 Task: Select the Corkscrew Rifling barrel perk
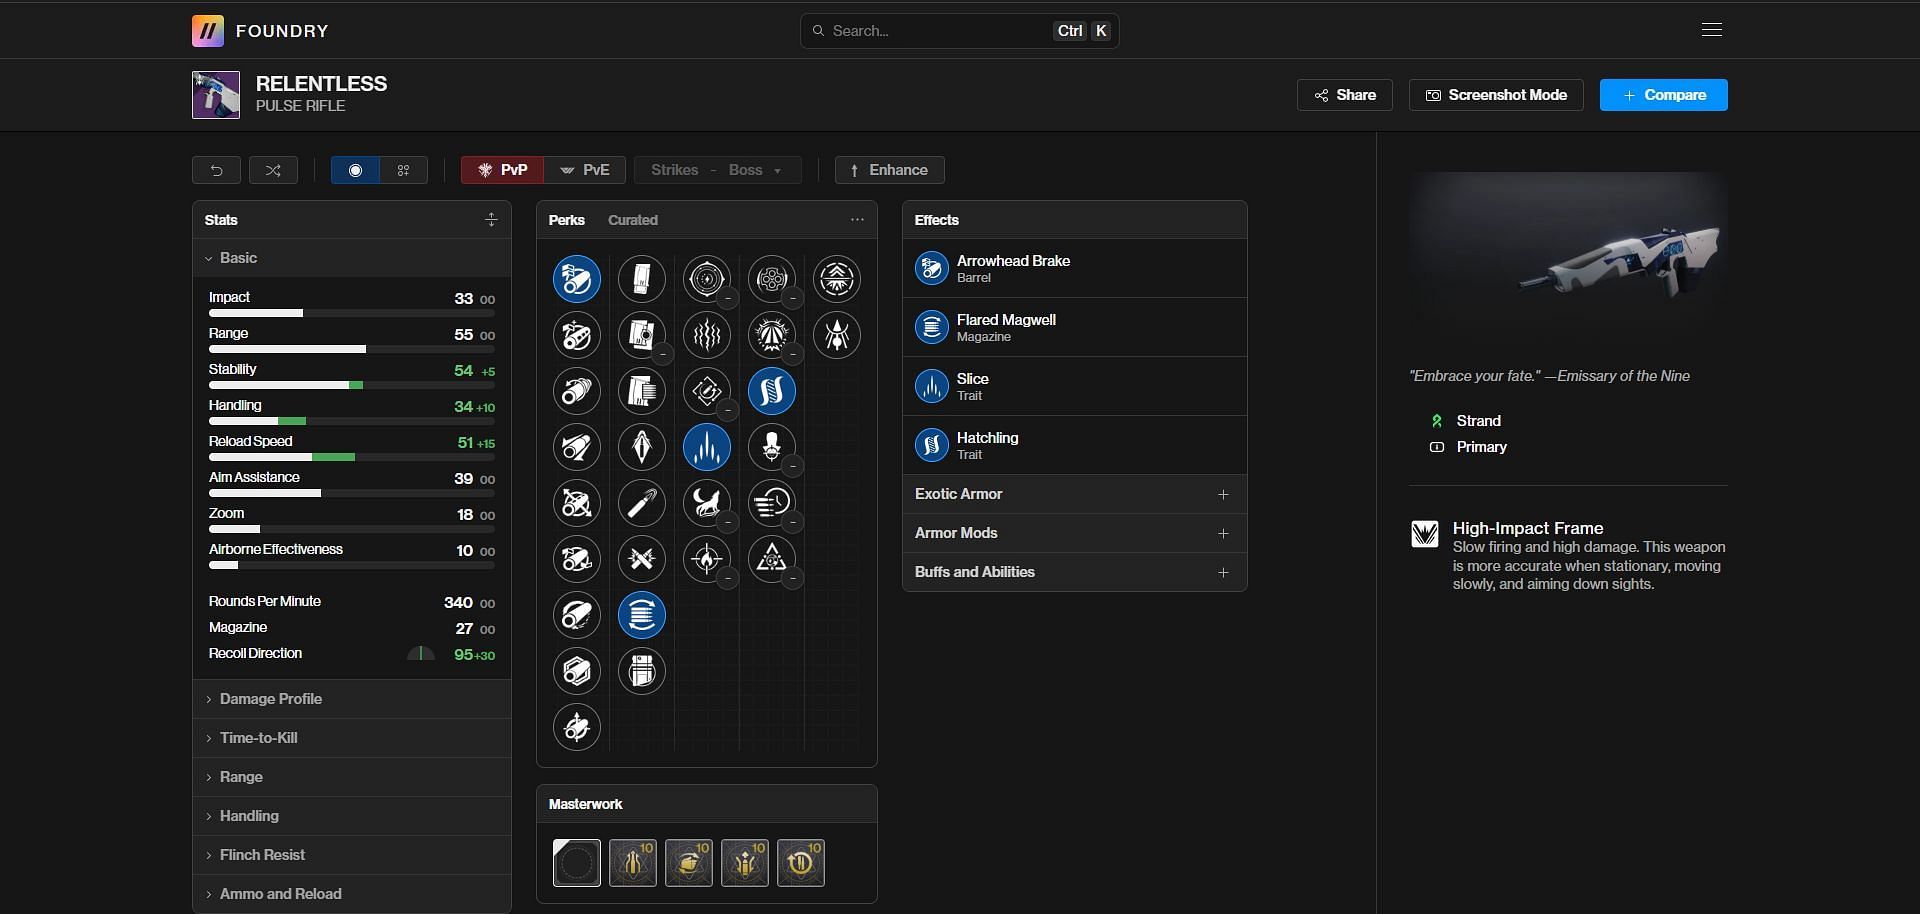[577, 391]
